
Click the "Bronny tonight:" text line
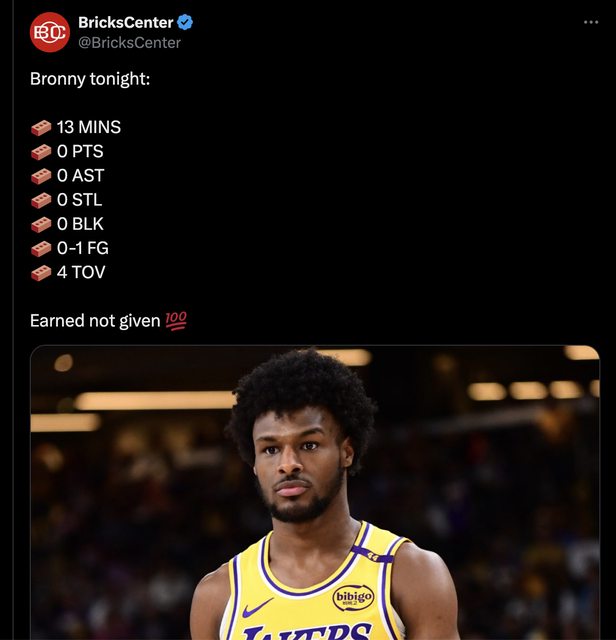tap(90, 79)
